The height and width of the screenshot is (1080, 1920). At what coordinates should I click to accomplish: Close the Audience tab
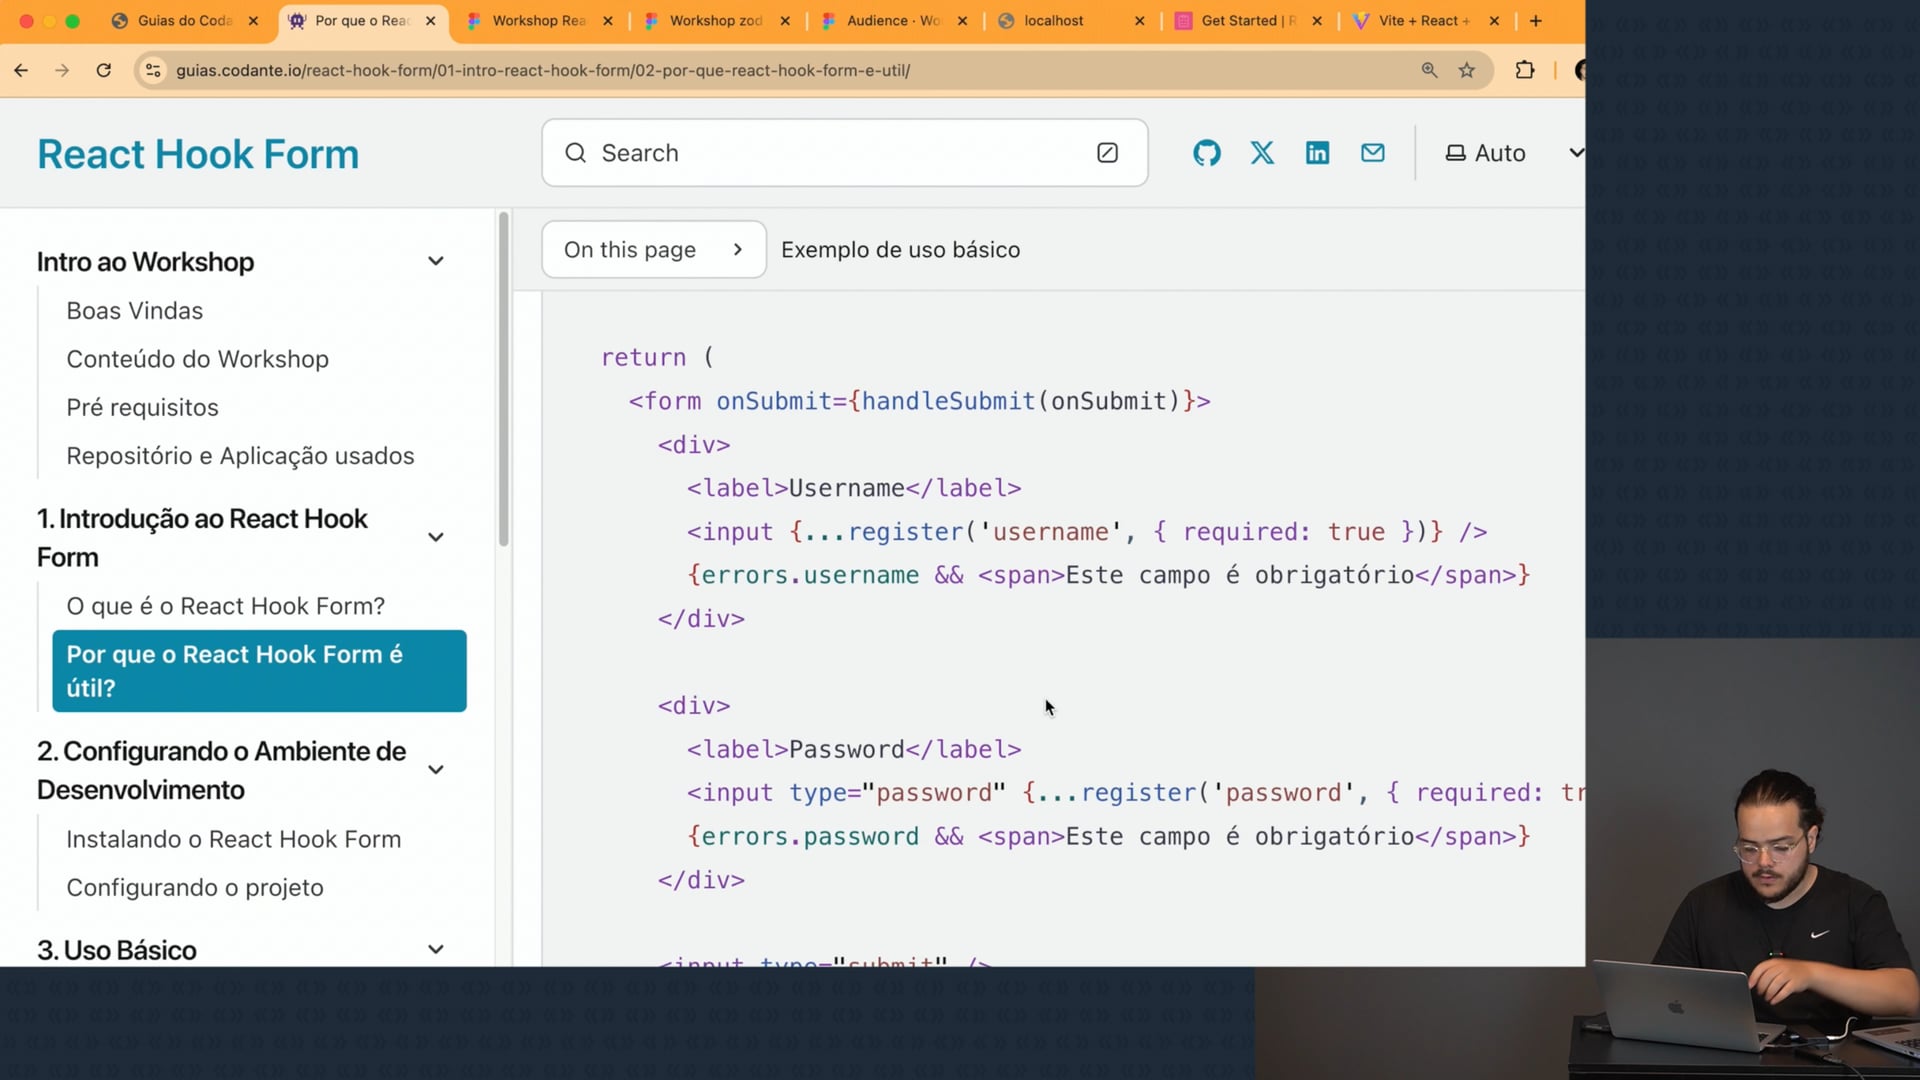coord(962,21)
